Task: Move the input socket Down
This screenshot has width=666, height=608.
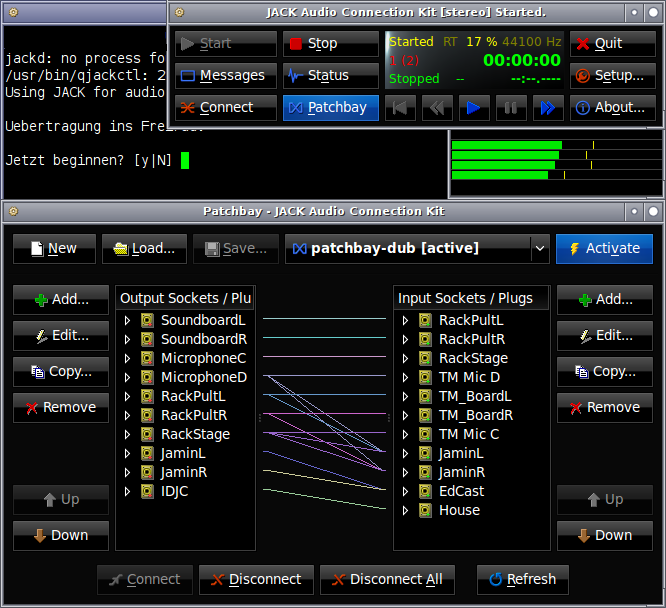Action: click(605, 536)
